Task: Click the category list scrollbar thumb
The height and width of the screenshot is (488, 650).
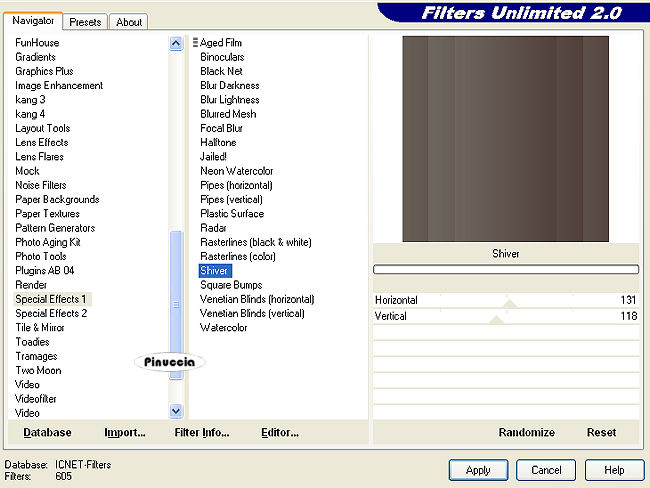Action: tap(176, 305)
